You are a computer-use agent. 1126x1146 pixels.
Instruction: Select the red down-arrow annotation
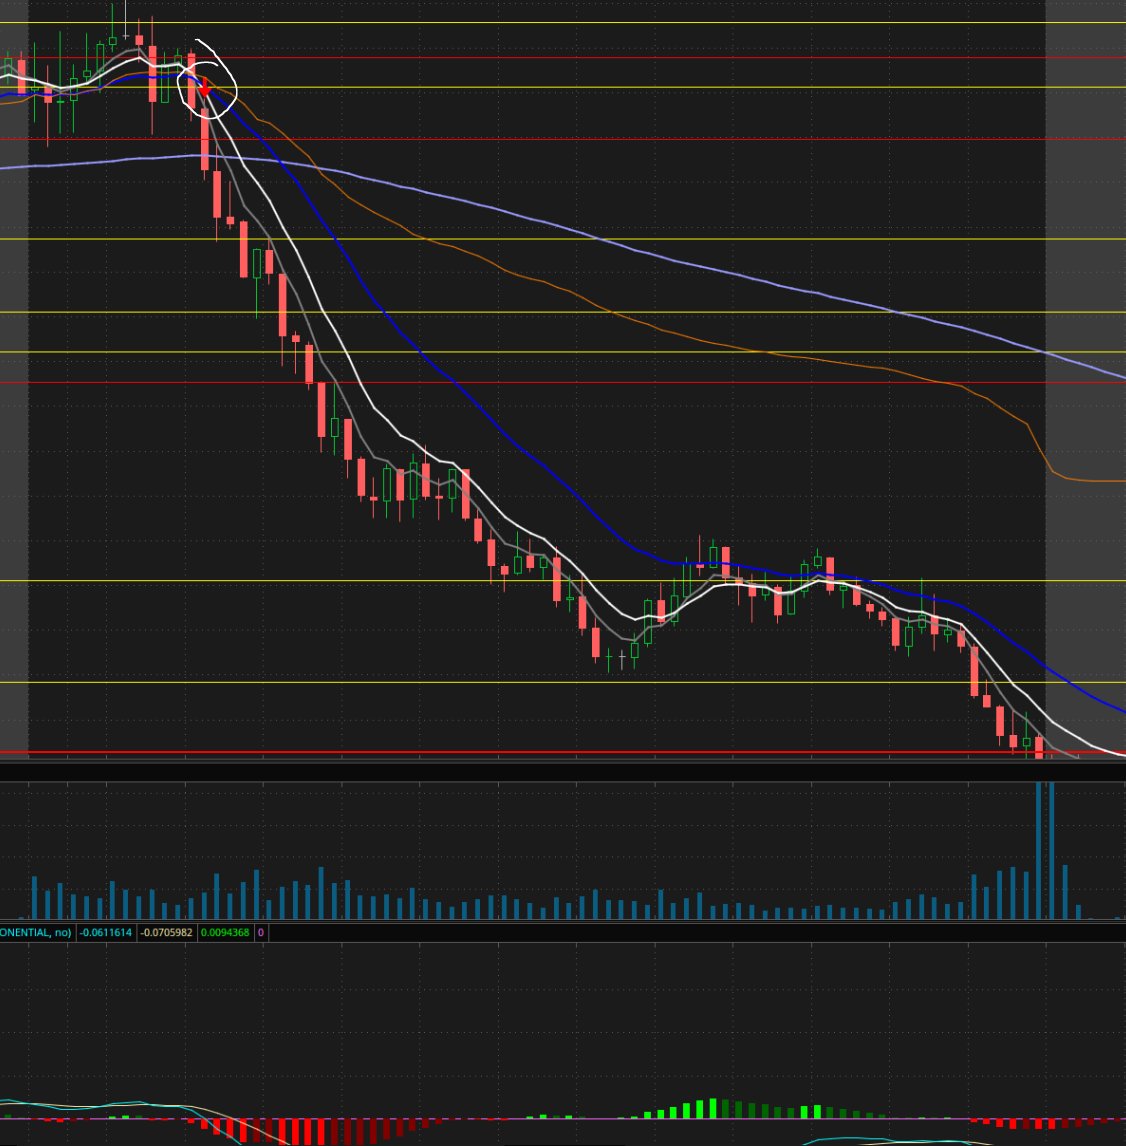click(205, 88)
